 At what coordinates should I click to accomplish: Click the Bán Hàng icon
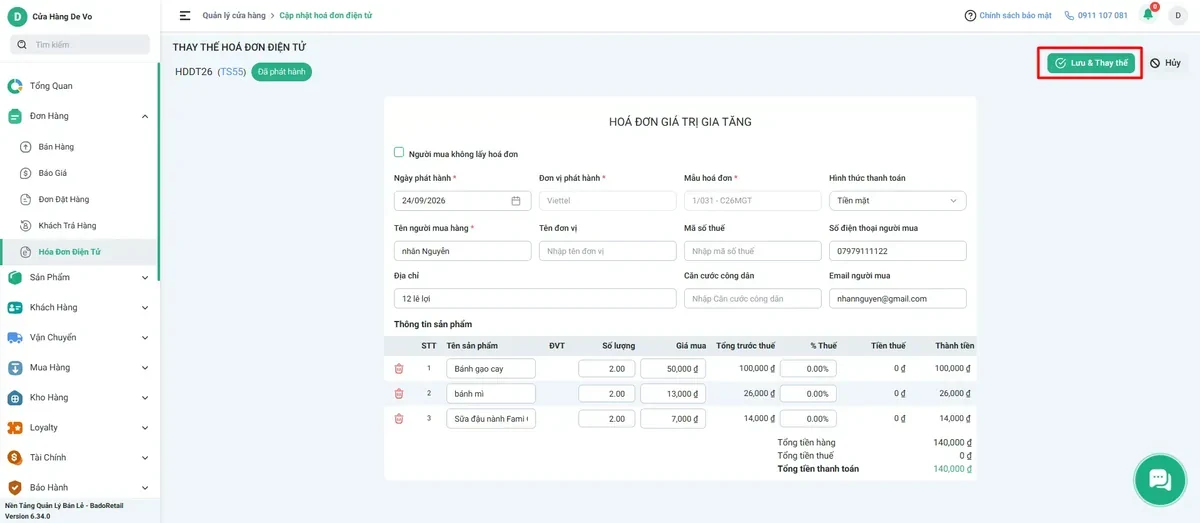26,147
